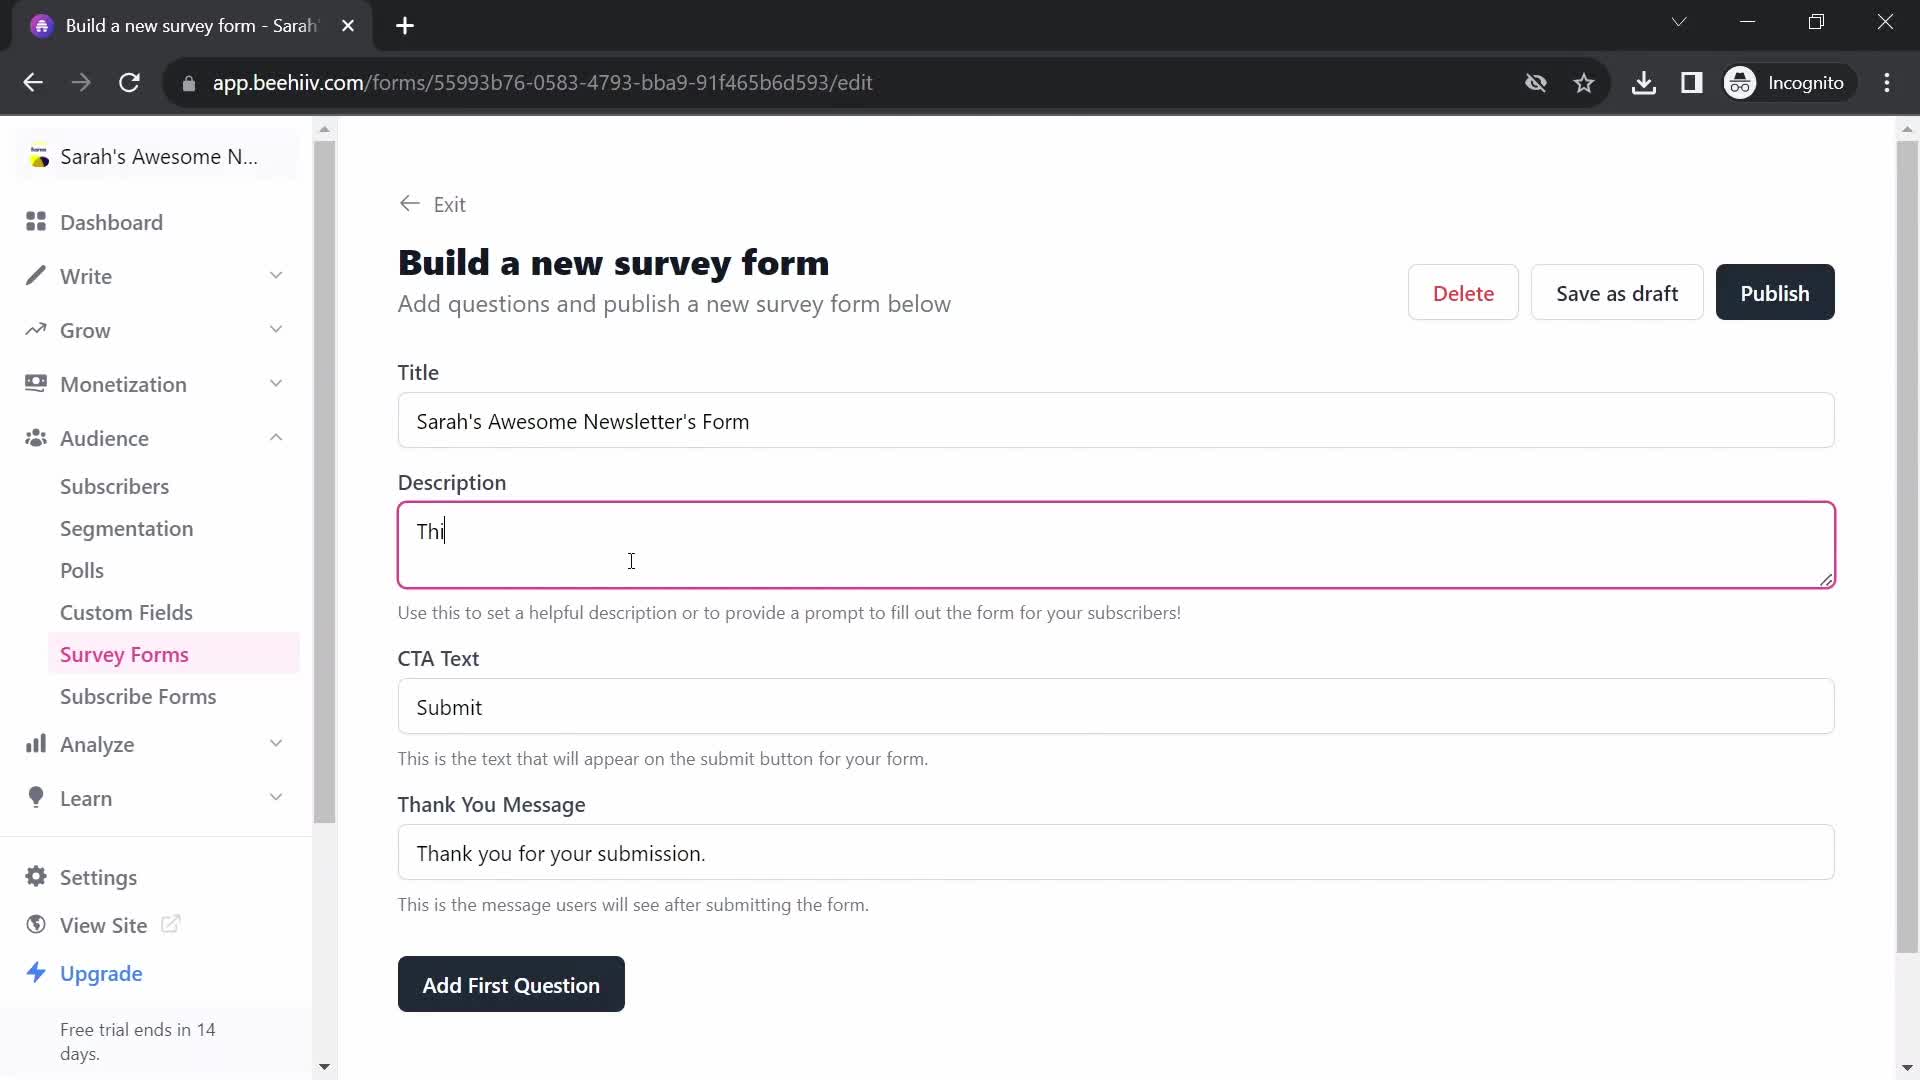Click the Grow section icon
This screenshot has height=1080, width=1920.
[36, 331]
